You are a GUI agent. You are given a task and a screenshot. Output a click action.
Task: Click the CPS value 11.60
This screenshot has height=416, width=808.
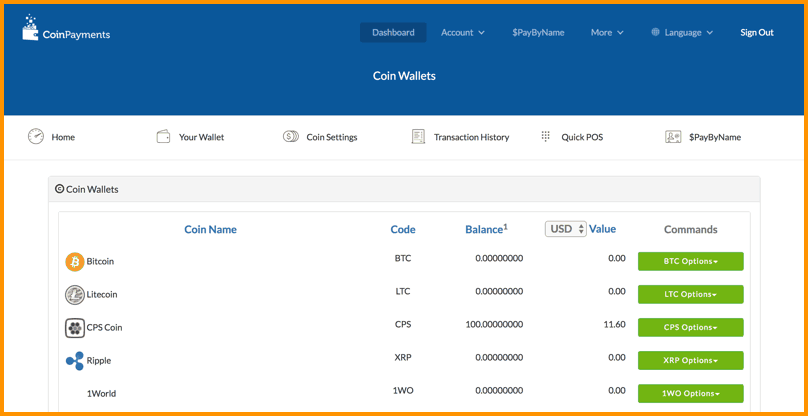tap(616, 324)
